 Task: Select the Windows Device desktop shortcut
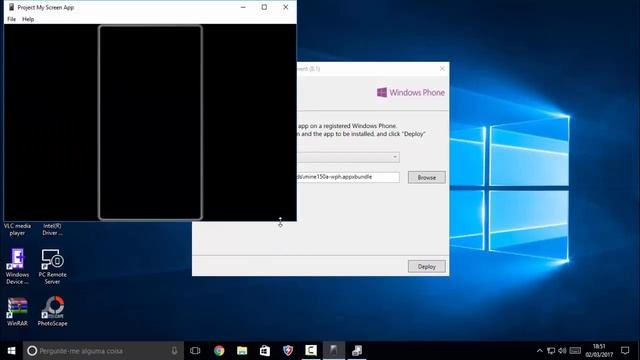[17, 267]
